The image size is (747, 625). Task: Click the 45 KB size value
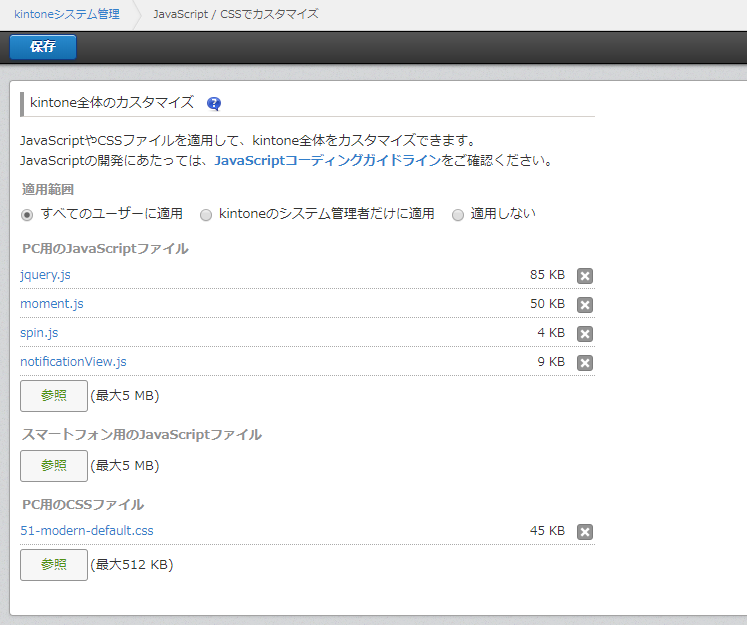(x=547, y=531)
